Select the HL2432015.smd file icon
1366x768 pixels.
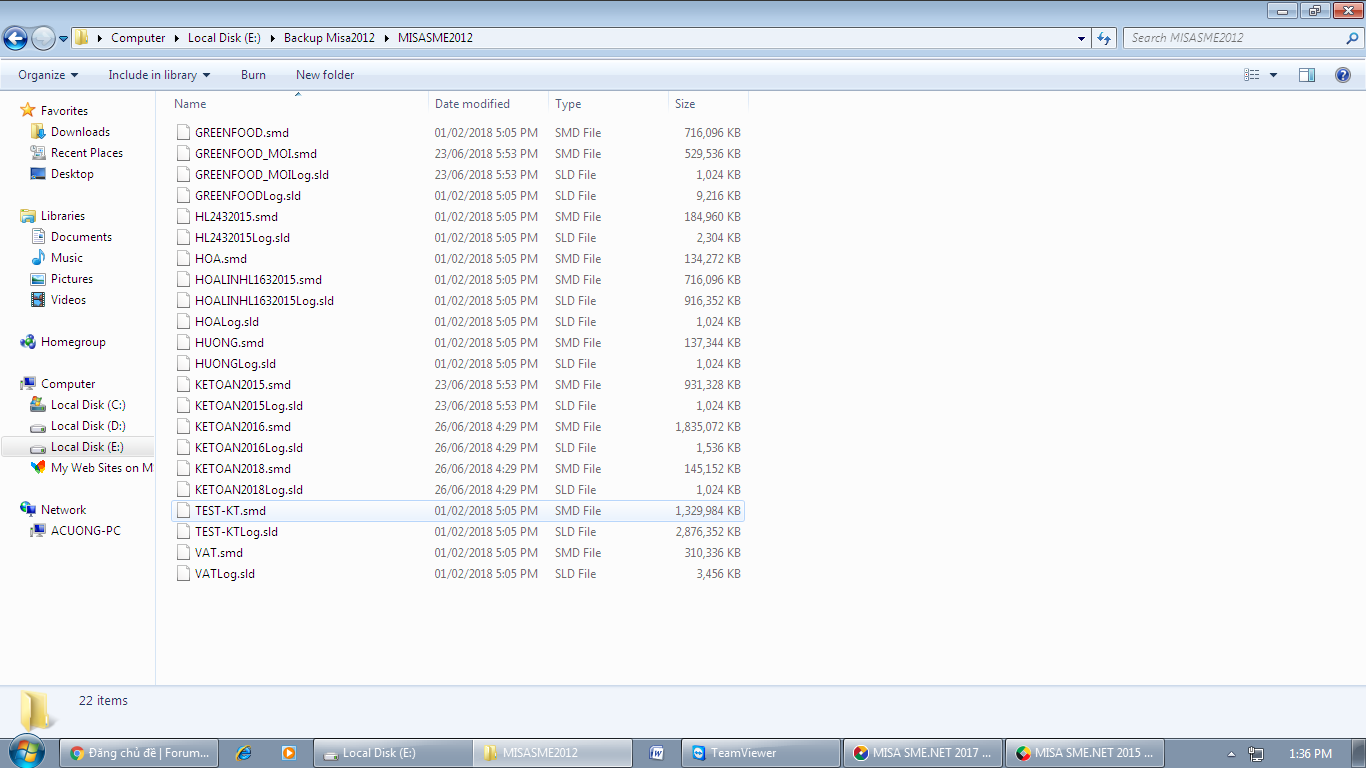pyautogui.click(x=183, y=216)
